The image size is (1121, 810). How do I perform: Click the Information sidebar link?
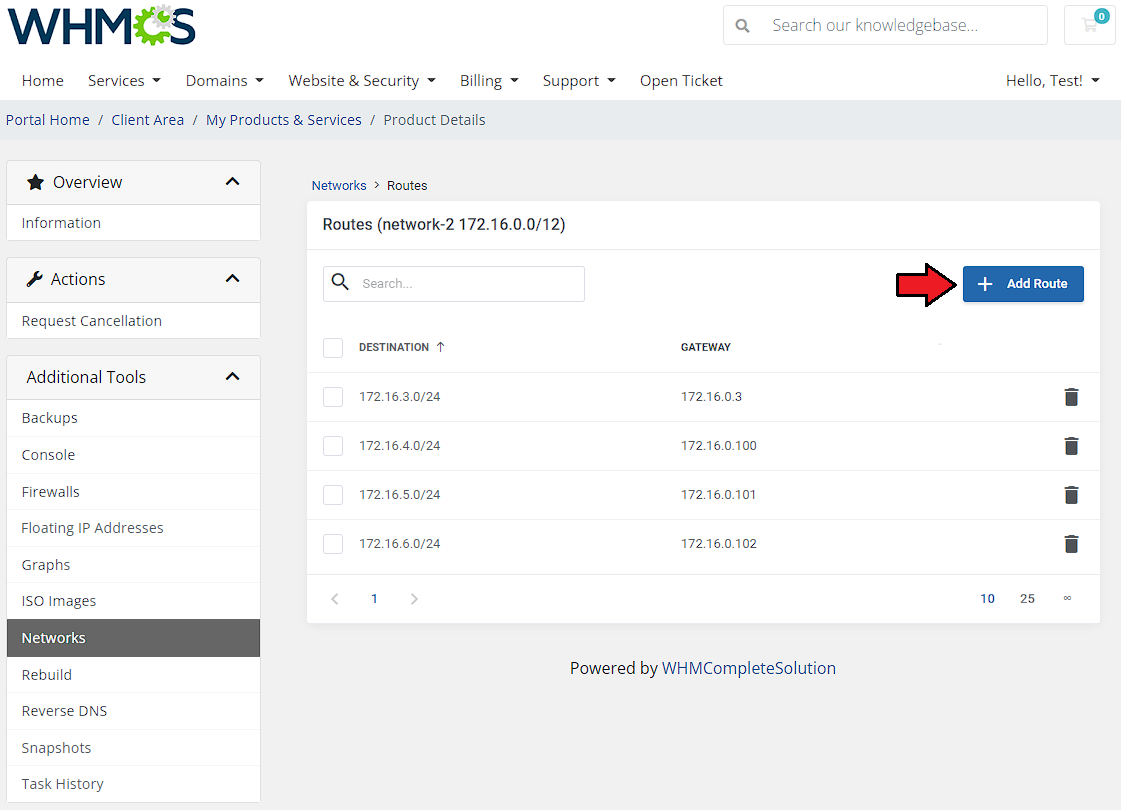pos(133,223)
